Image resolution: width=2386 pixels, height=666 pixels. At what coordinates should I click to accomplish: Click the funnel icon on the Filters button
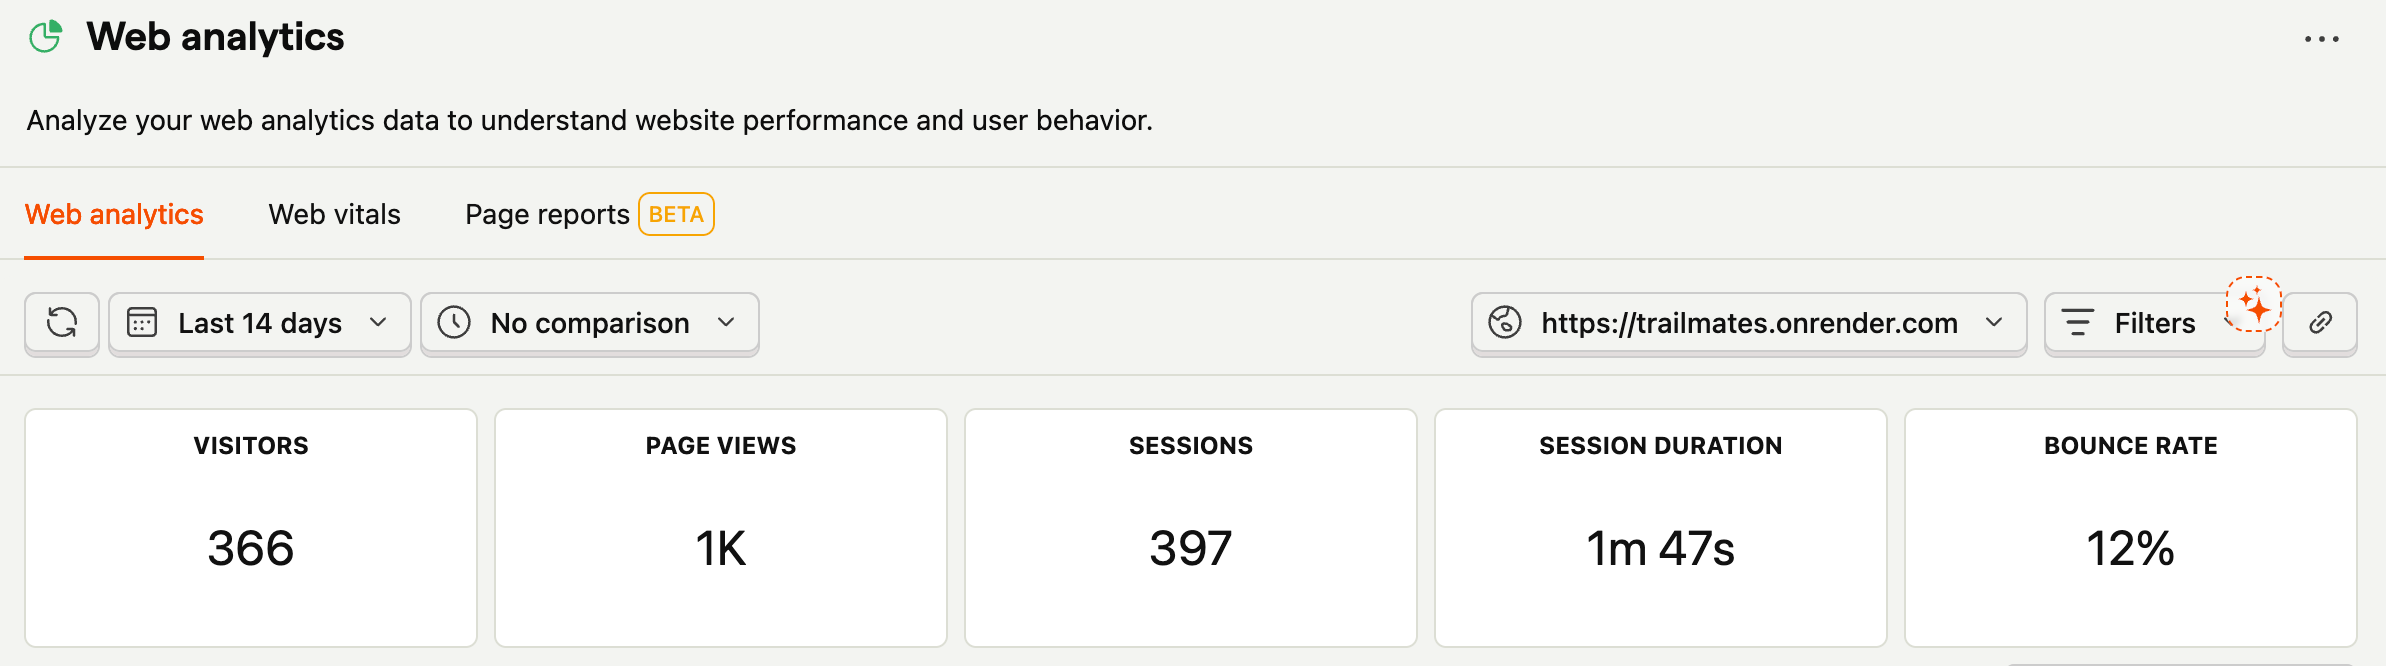tap(2080, 322)
